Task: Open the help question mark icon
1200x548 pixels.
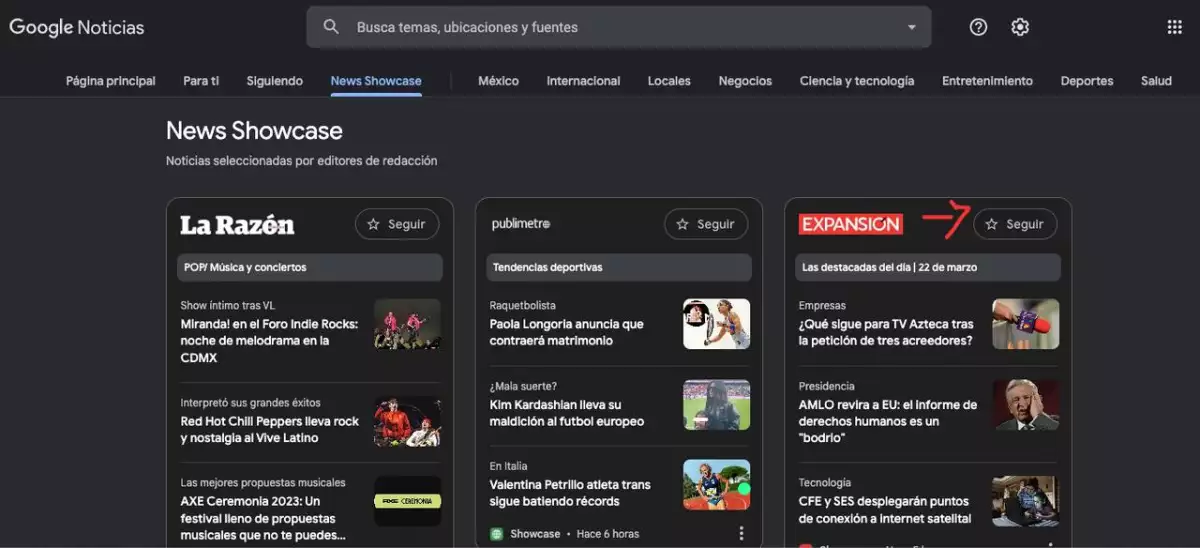Action: click(x=979, y=27)
